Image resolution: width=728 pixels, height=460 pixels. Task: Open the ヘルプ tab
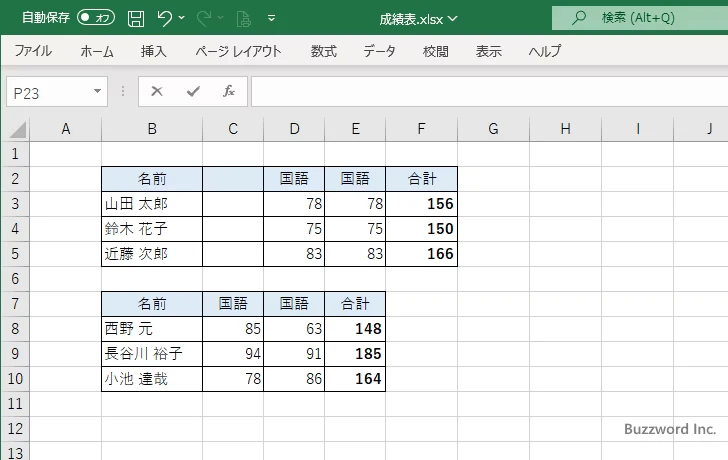click(545, 51)
